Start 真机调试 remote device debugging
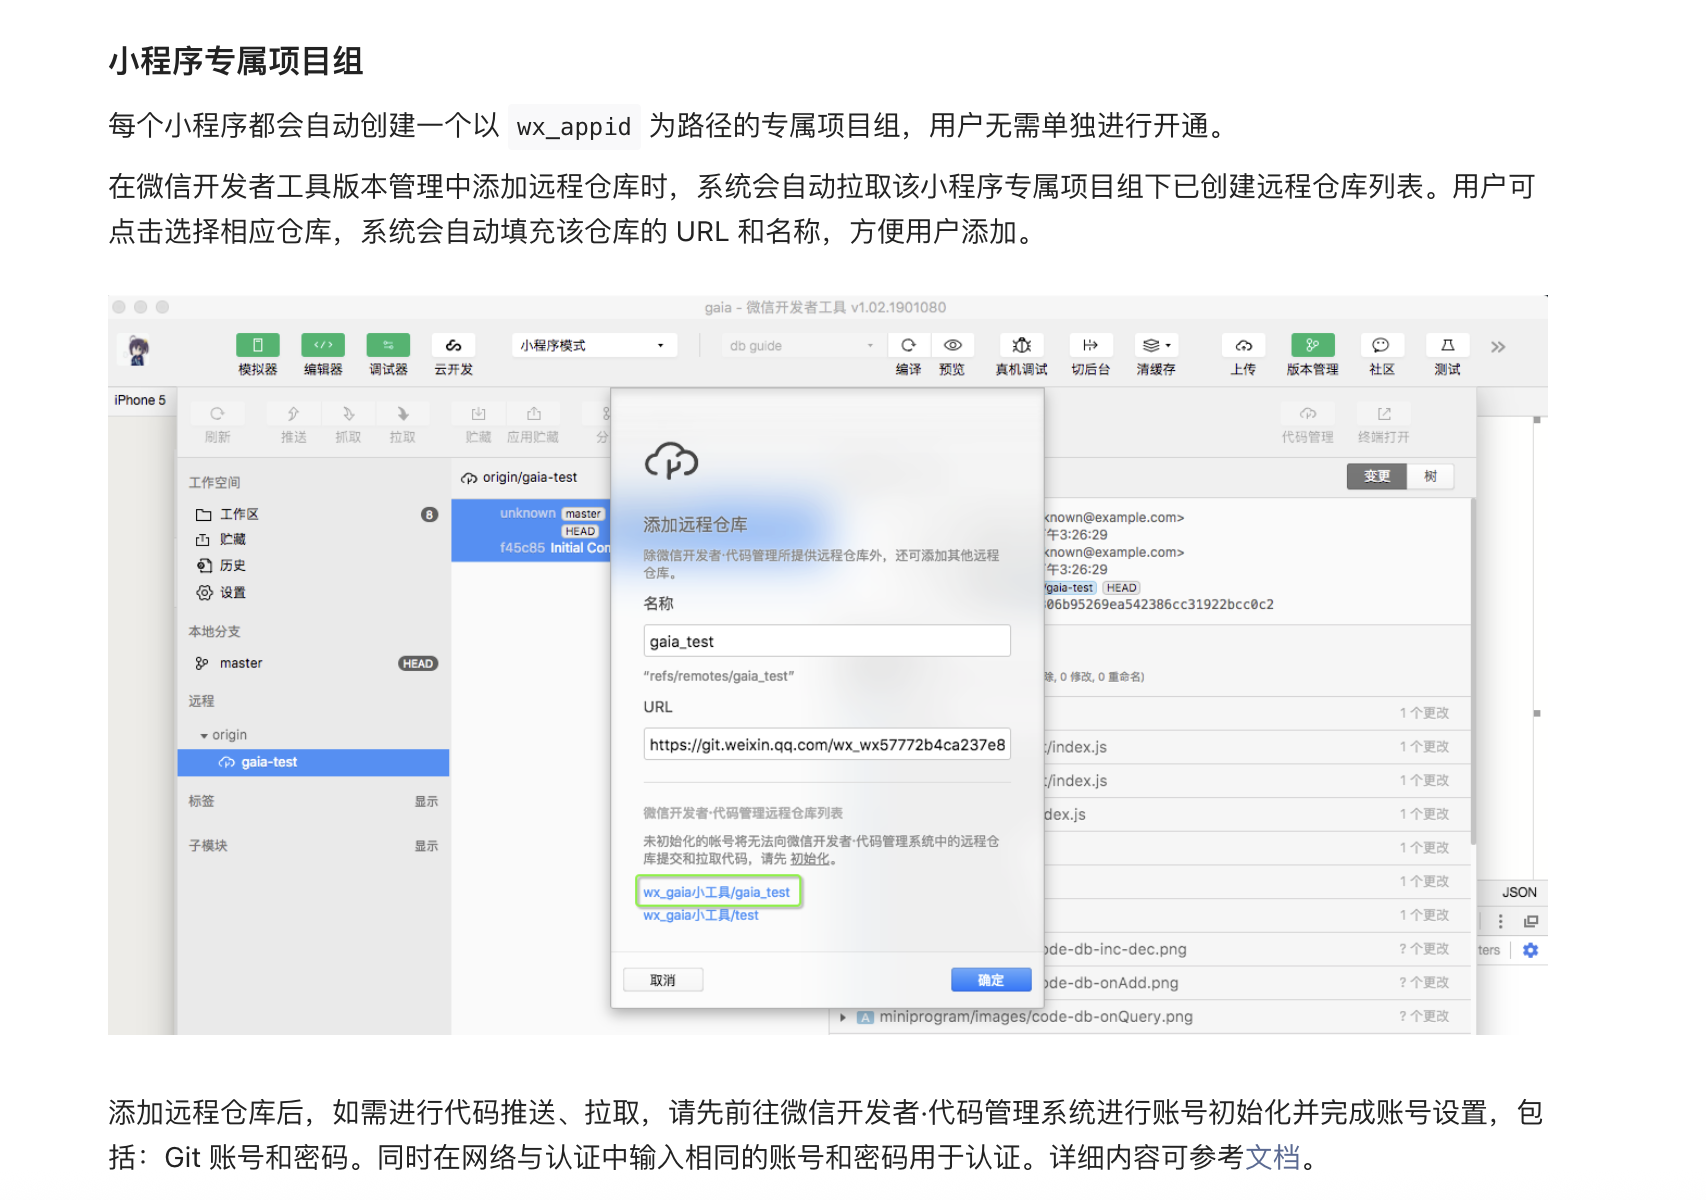Screen dimensions: 1706x1200 [x=1021, y=345]
